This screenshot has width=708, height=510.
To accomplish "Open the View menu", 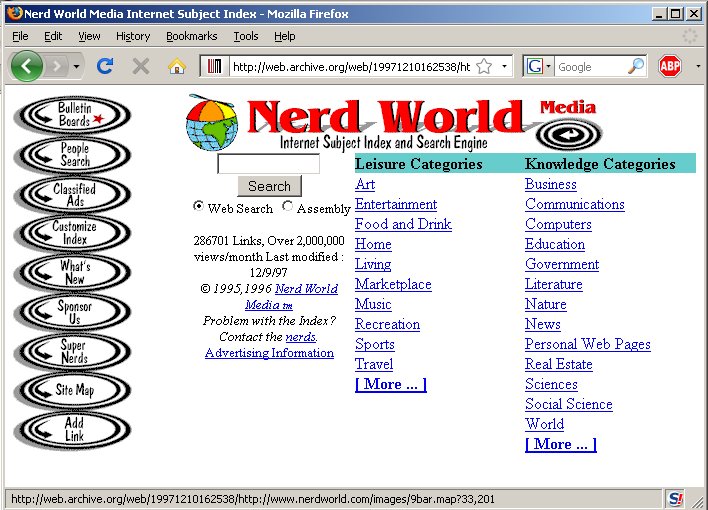I will click(89, 36).
